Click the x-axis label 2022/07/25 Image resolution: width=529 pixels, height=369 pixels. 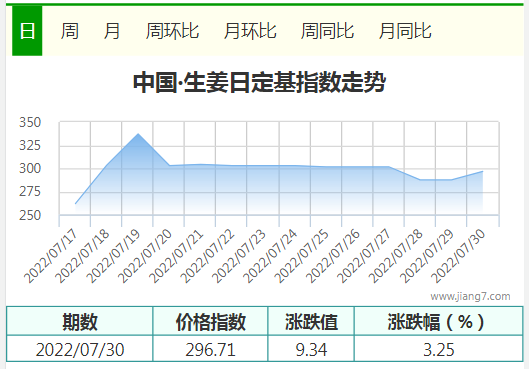(x=301, y=256)
